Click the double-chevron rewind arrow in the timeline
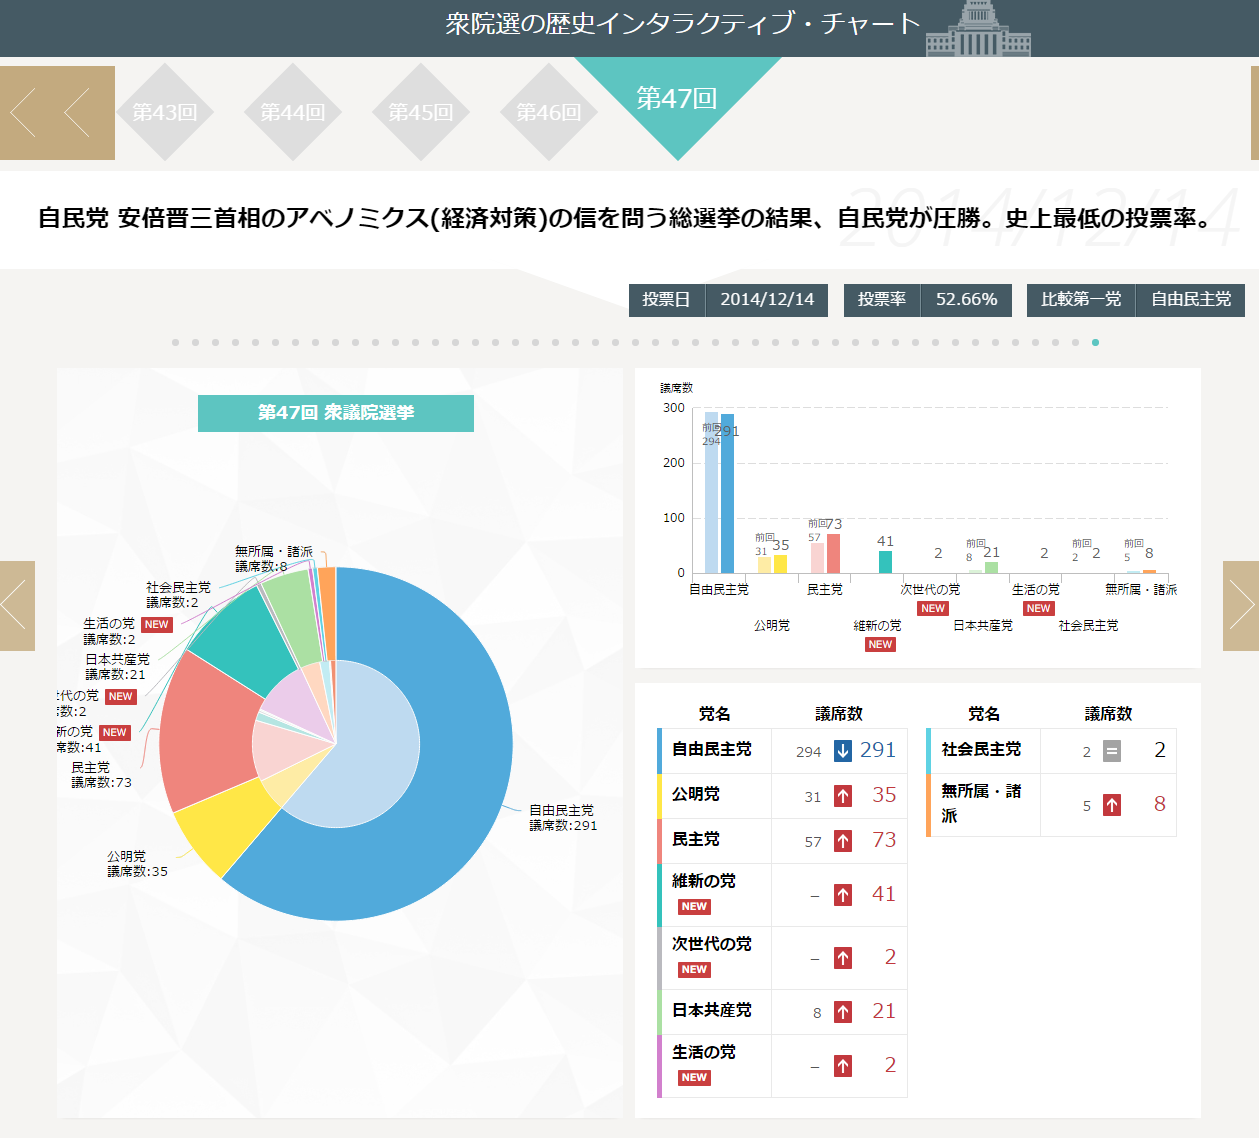The width and height of the screenshot is (1259, 1141). pyautogui.click(x=57, y=113)
